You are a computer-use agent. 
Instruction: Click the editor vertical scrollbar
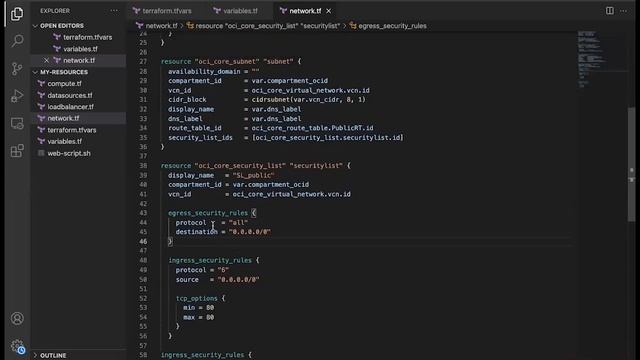tap(631, 163)
